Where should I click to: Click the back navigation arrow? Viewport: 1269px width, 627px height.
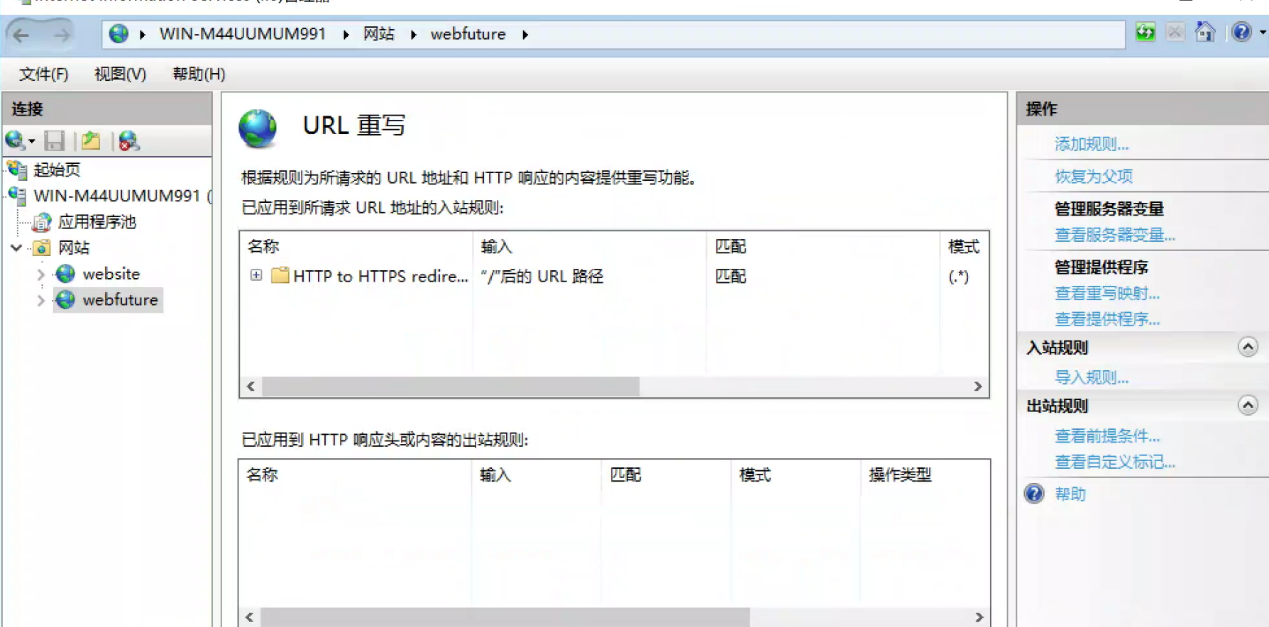22,35
